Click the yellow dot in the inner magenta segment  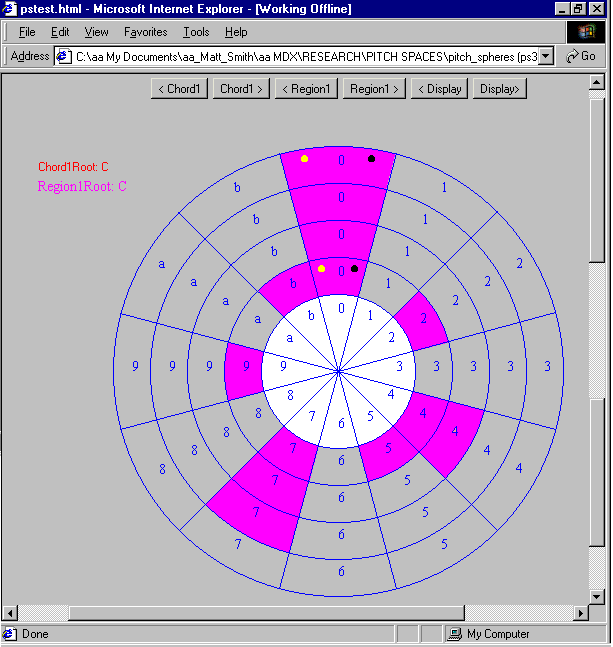pyautogui.click(x=321, y=269)
